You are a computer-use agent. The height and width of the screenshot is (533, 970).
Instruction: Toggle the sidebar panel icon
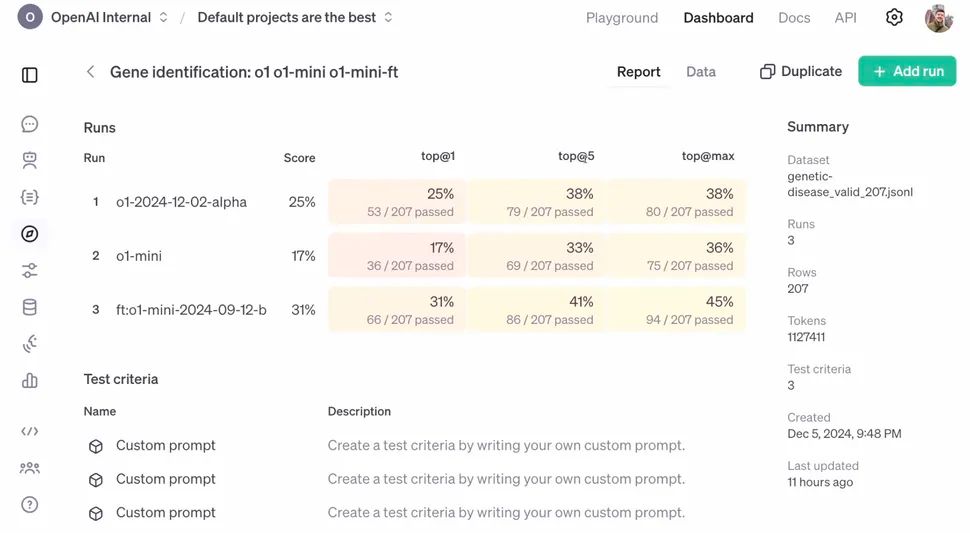[30, 75]
